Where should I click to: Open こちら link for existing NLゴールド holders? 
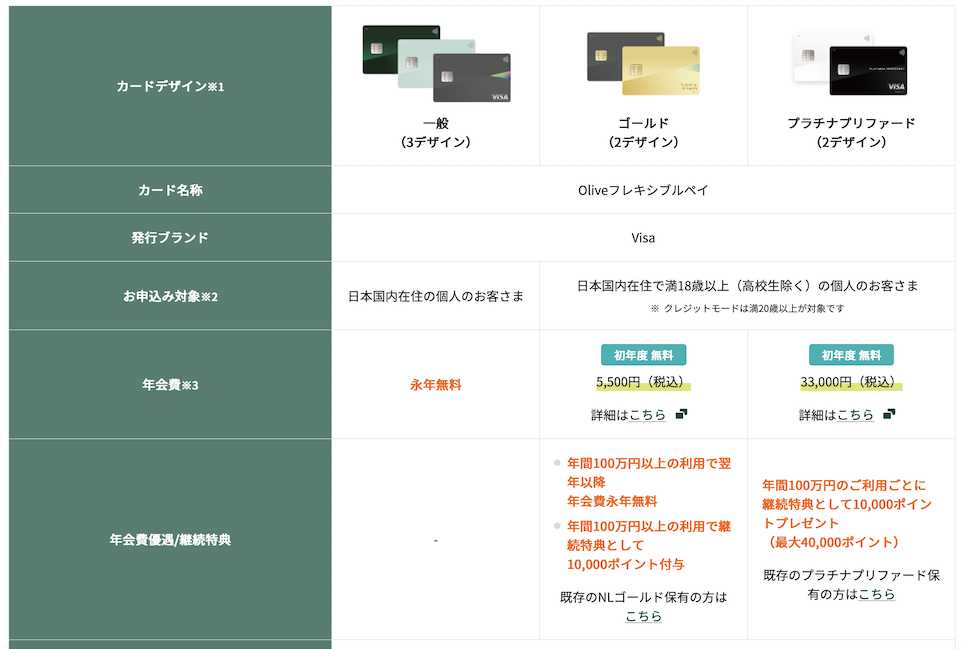point(643,616)
